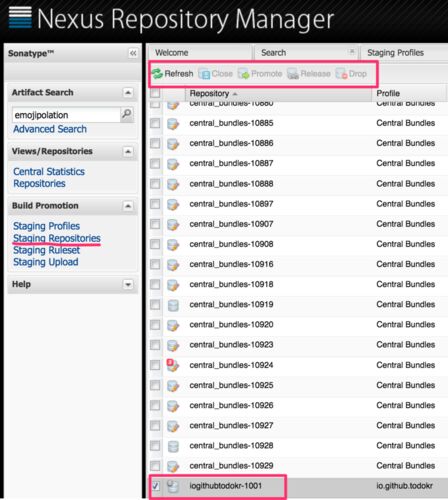Collapse the Artifact Search panel
This screenshot has width=448, height=500.
128,93
